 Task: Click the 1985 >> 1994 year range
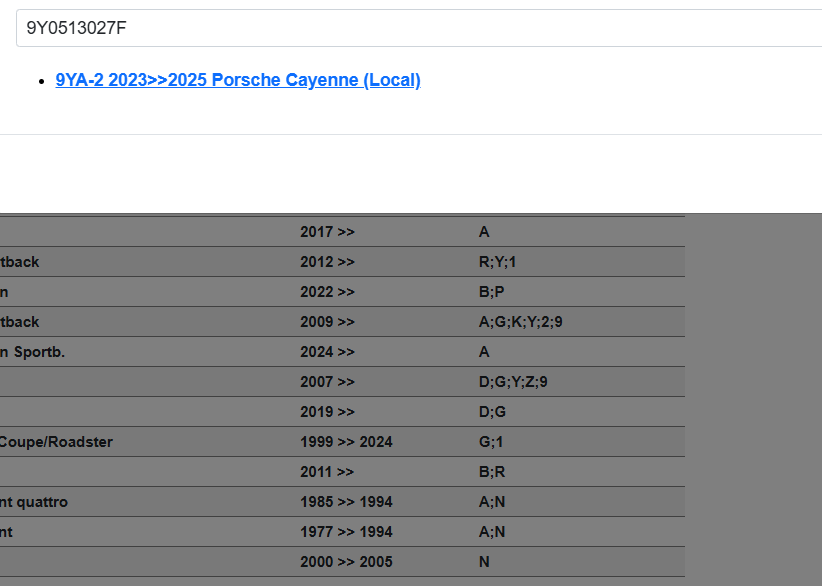[346, 502]
